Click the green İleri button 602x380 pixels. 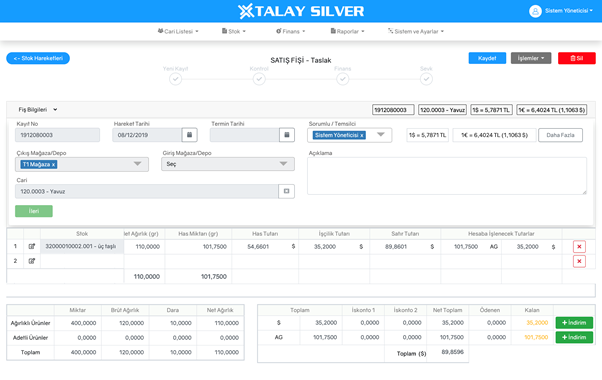click(x=34, y=211)
